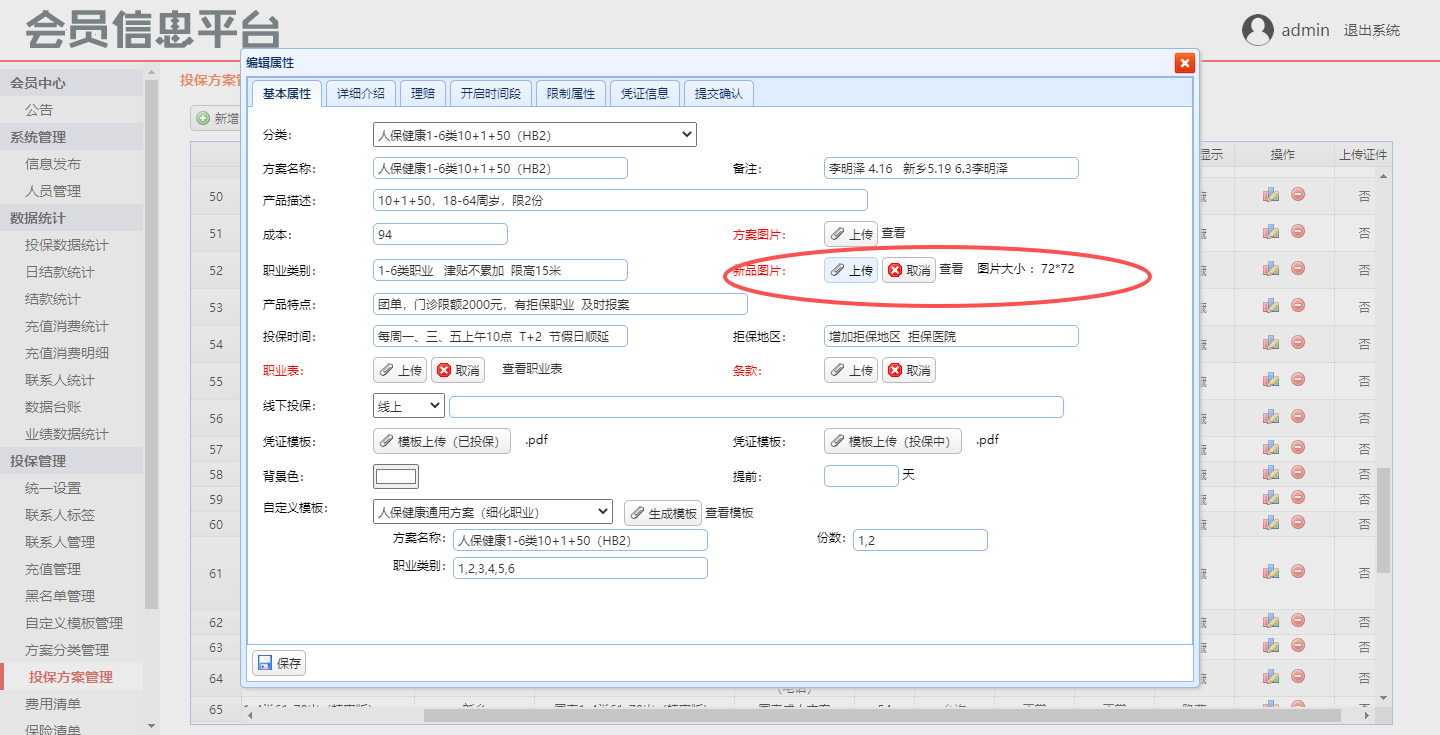
Task: Upload new product image via paperclip button
Action: tap(850, 271)
